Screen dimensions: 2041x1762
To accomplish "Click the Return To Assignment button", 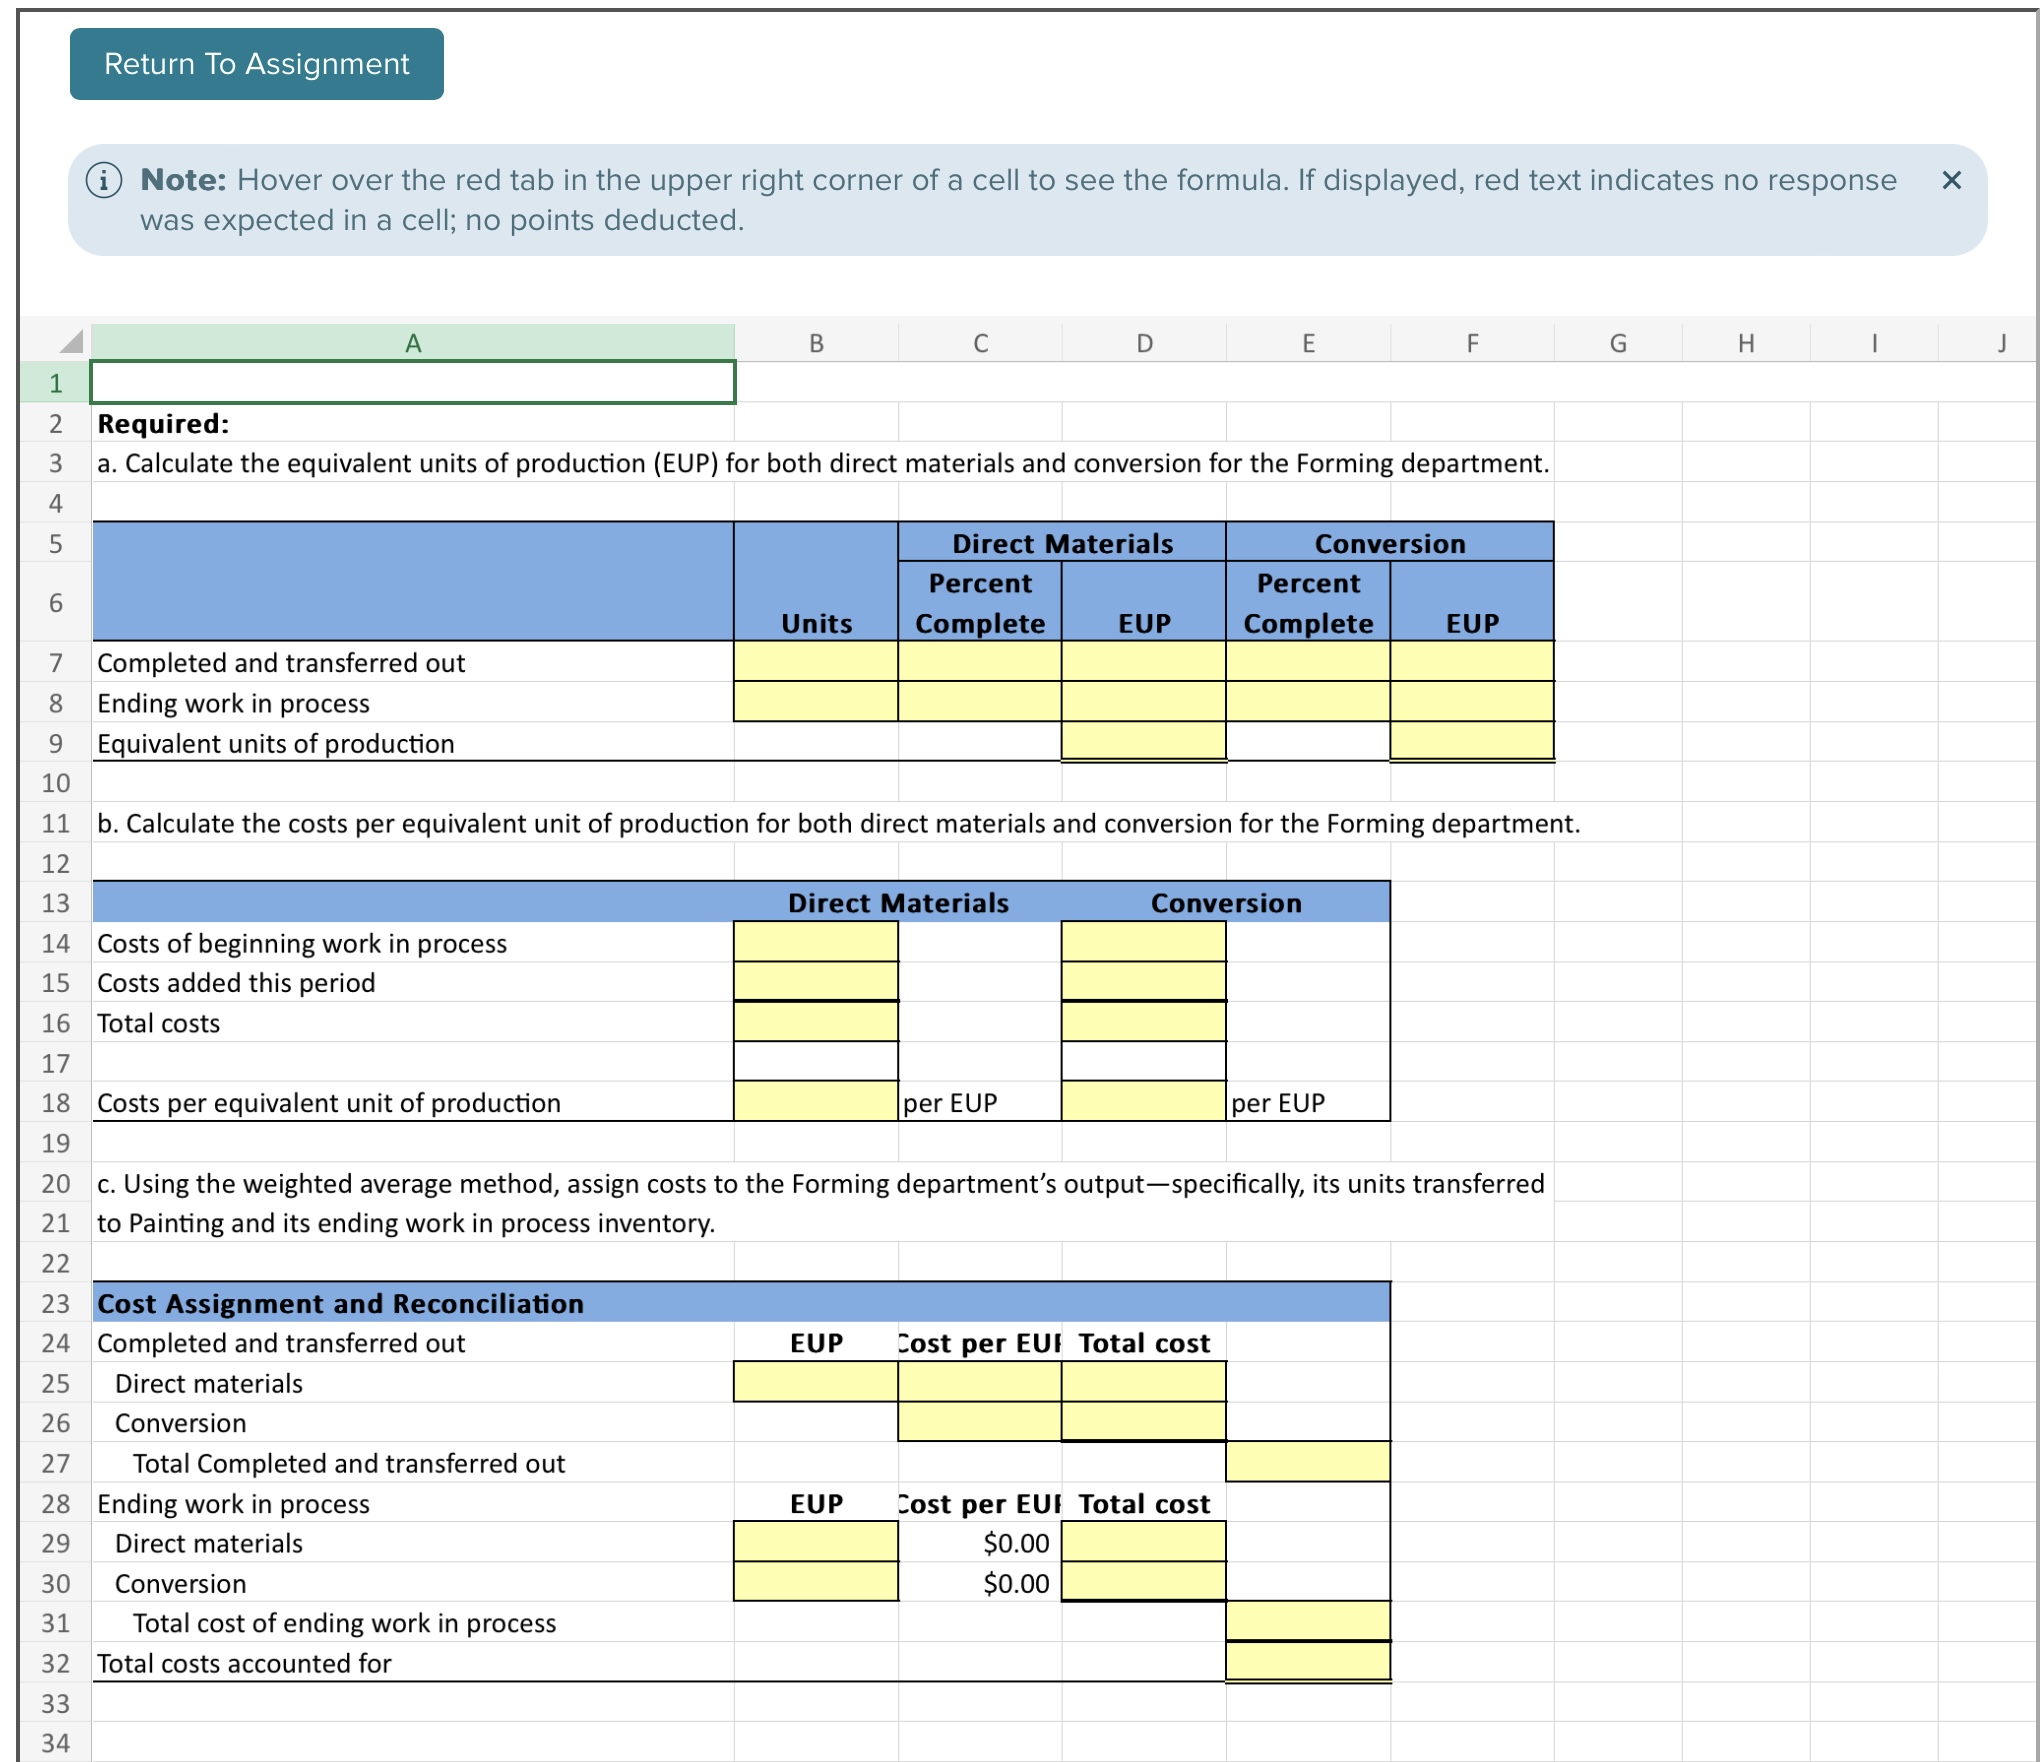I will (x=256, y=63).
